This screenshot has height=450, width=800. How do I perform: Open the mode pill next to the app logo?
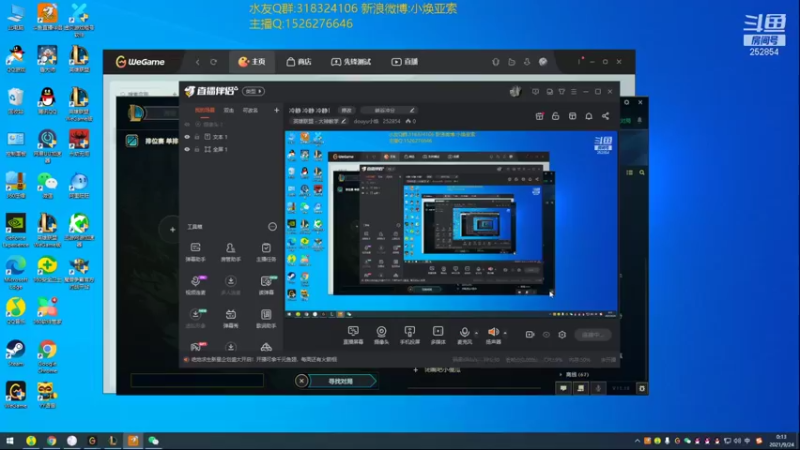(254, 91)
